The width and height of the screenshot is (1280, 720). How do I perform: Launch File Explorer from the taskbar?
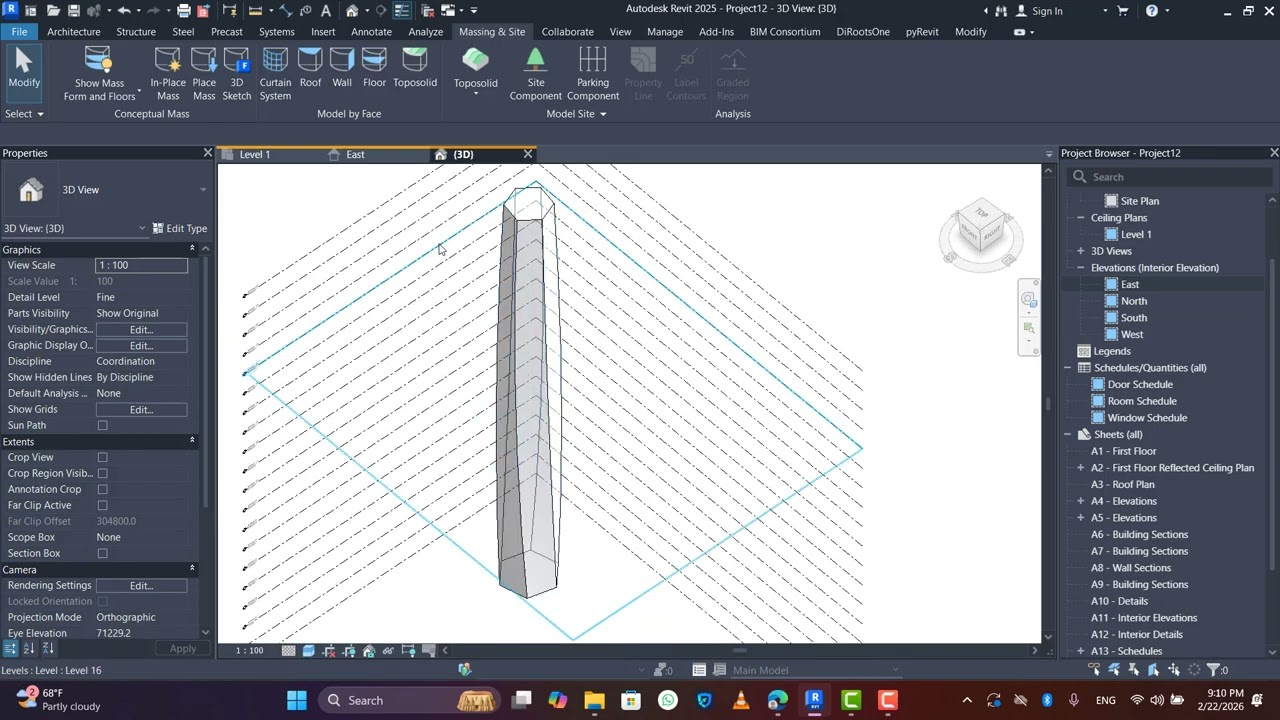click(x=594, y=700)
